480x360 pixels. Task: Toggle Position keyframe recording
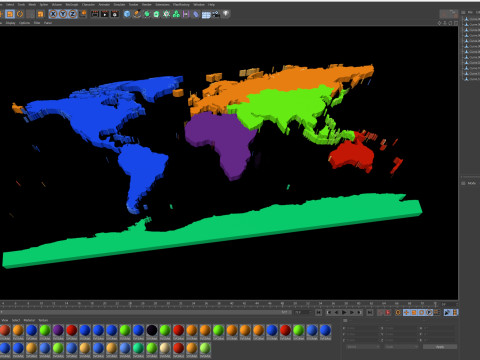pos(406,312)
